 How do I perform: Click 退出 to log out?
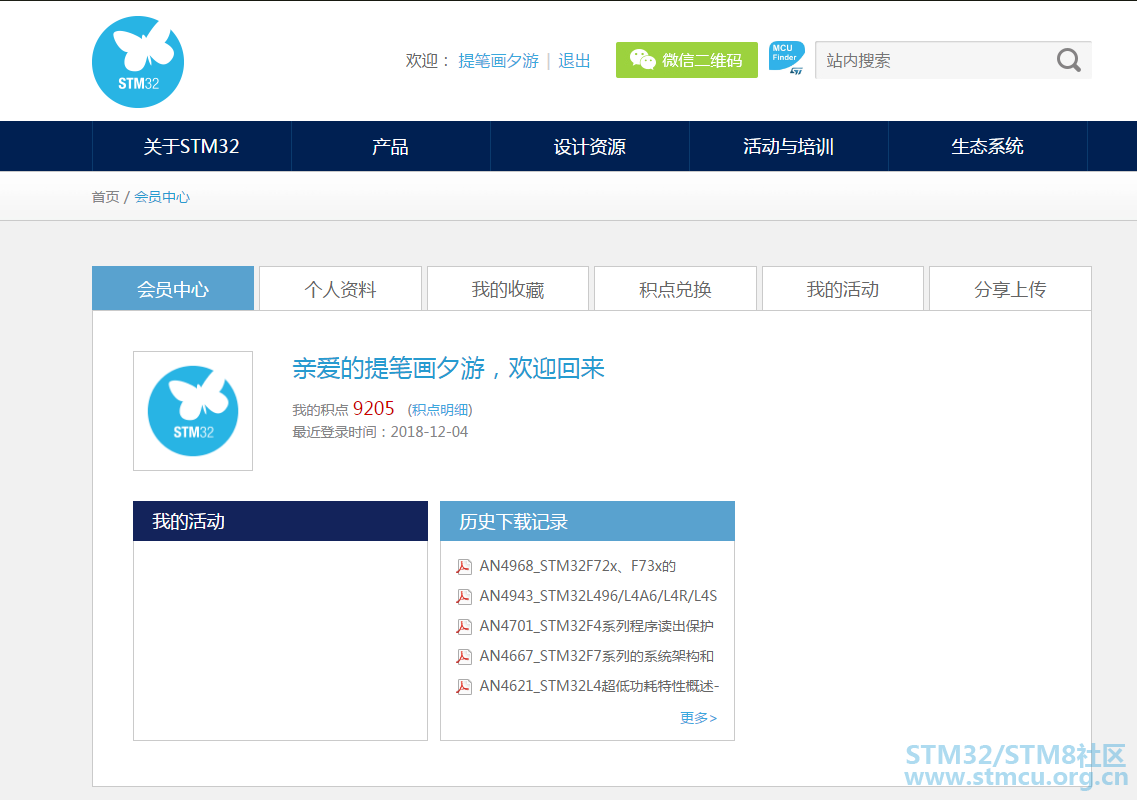pos(574,61)
